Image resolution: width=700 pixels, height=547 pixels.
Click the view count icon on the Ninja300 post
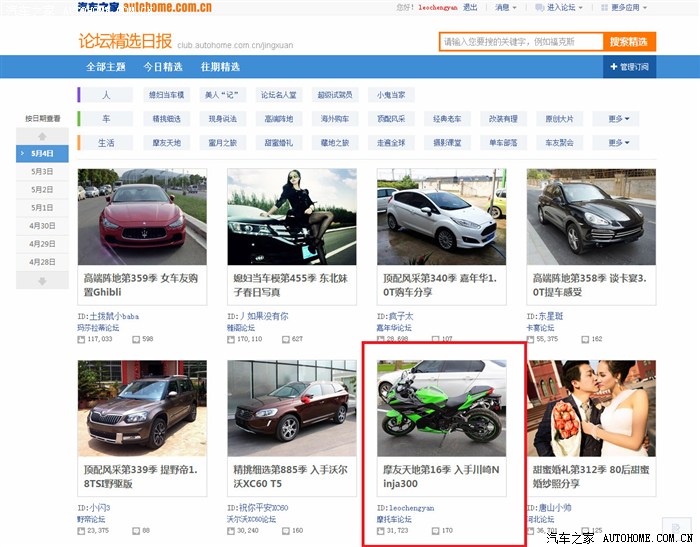[382, 531]
